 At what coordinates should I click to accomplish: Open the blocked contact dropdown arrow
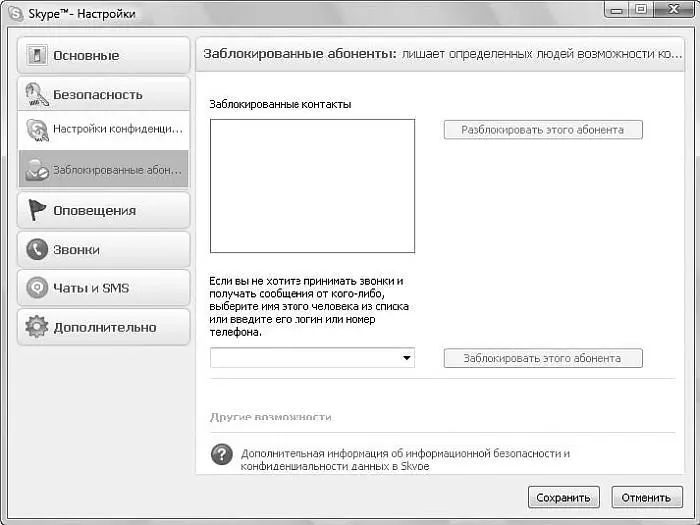pos(406,358)
